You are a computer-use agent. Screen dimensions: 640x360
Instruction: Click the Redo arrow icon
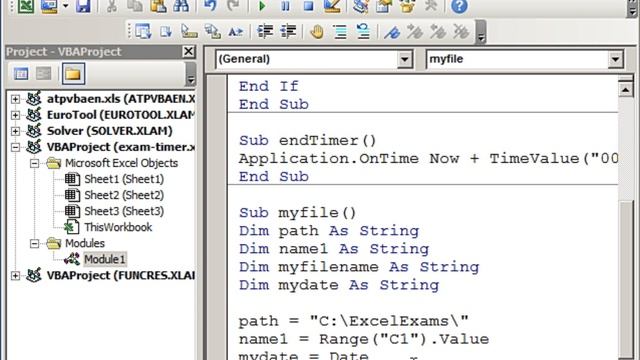(233, 6)
